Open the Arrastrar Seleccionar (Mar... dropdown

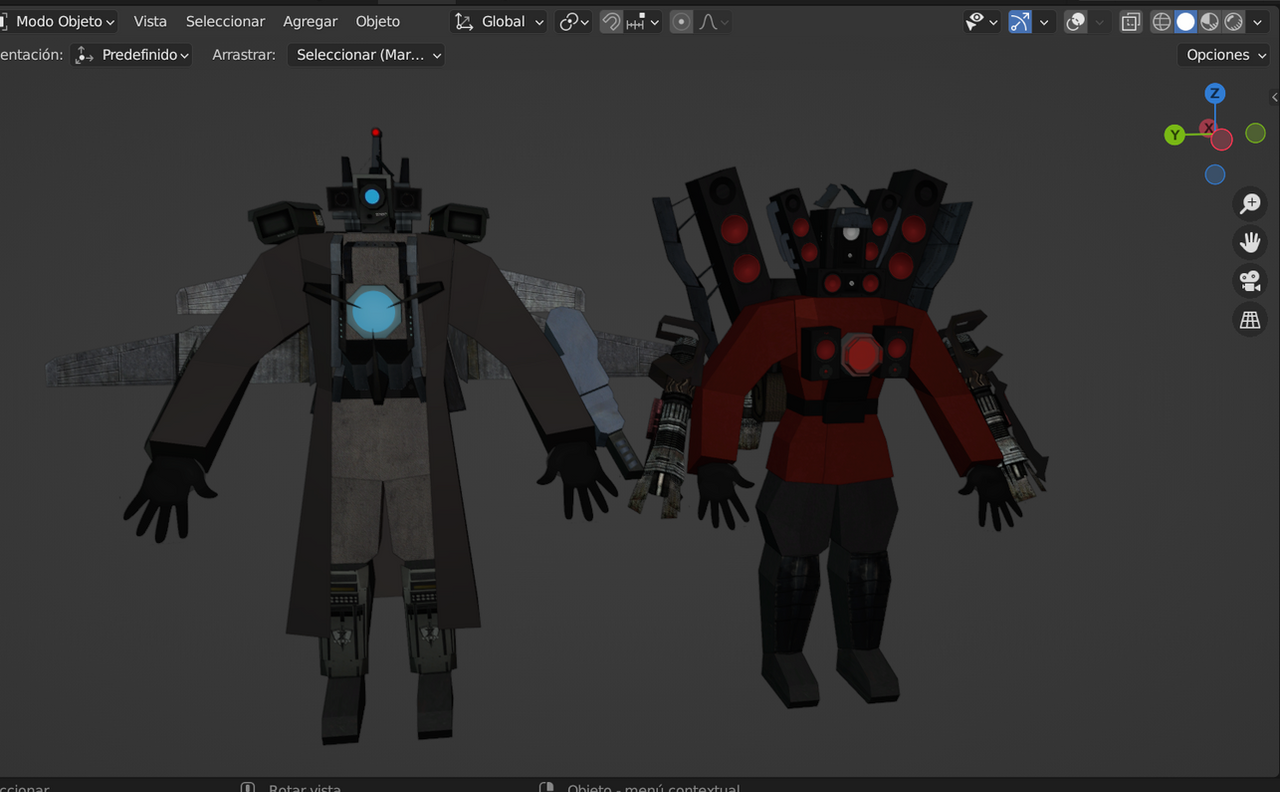click(x=367, y=55)
